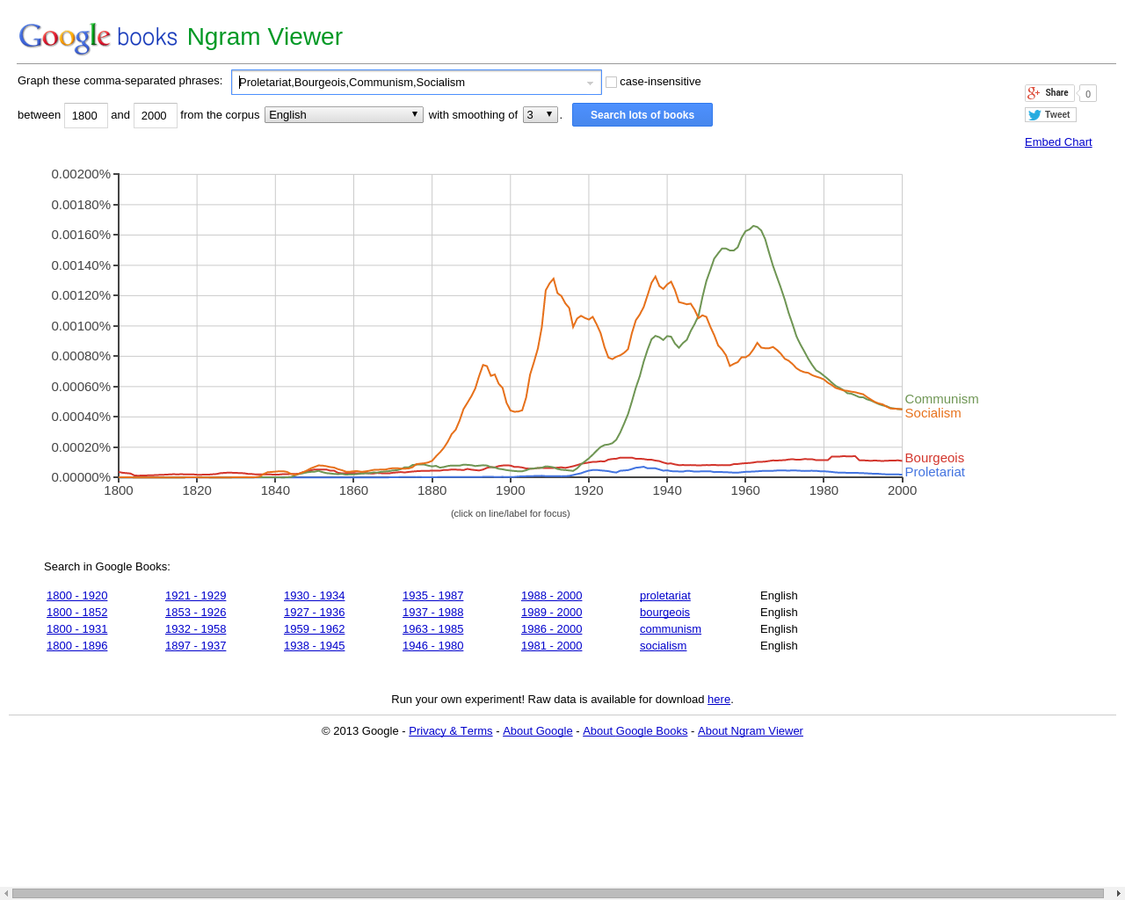Open the About Ngram Viewer link
The width and height of the screenshot is (1125, 900).
(x=750, y=731)
